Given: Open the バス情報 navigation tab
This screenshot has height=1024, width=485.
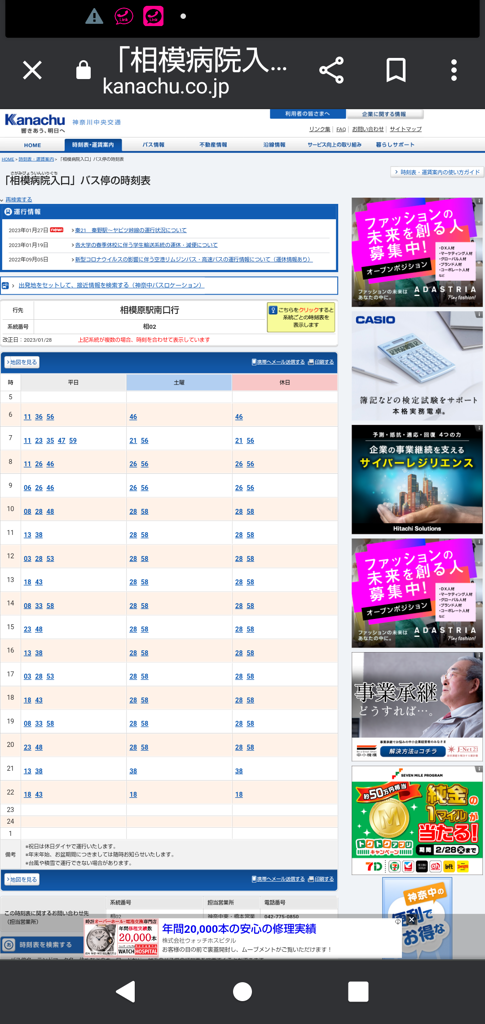Looking at the screenshot, I should [x=153, y=145].
